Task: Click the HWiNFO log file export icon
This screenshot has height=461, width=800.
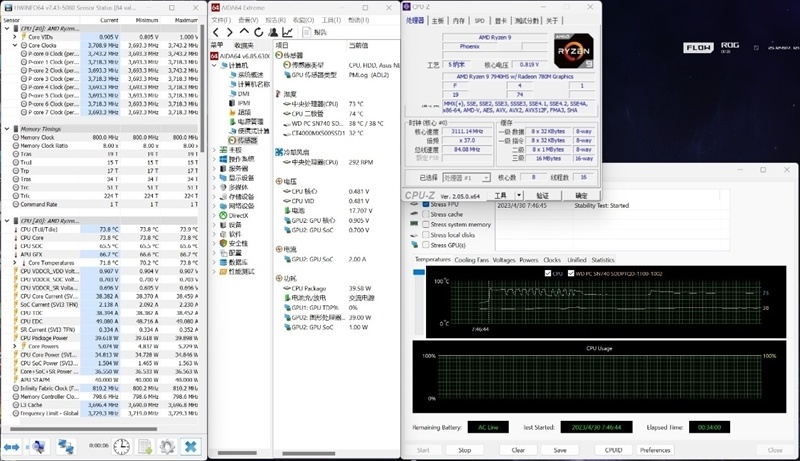Action: [144, 446]
